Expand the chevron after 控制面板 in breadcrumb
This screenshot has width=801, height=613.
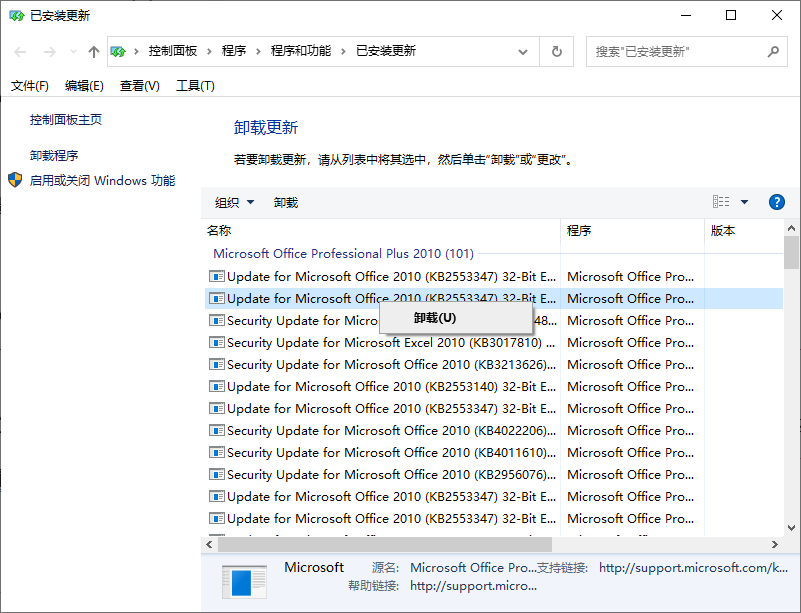209,52
